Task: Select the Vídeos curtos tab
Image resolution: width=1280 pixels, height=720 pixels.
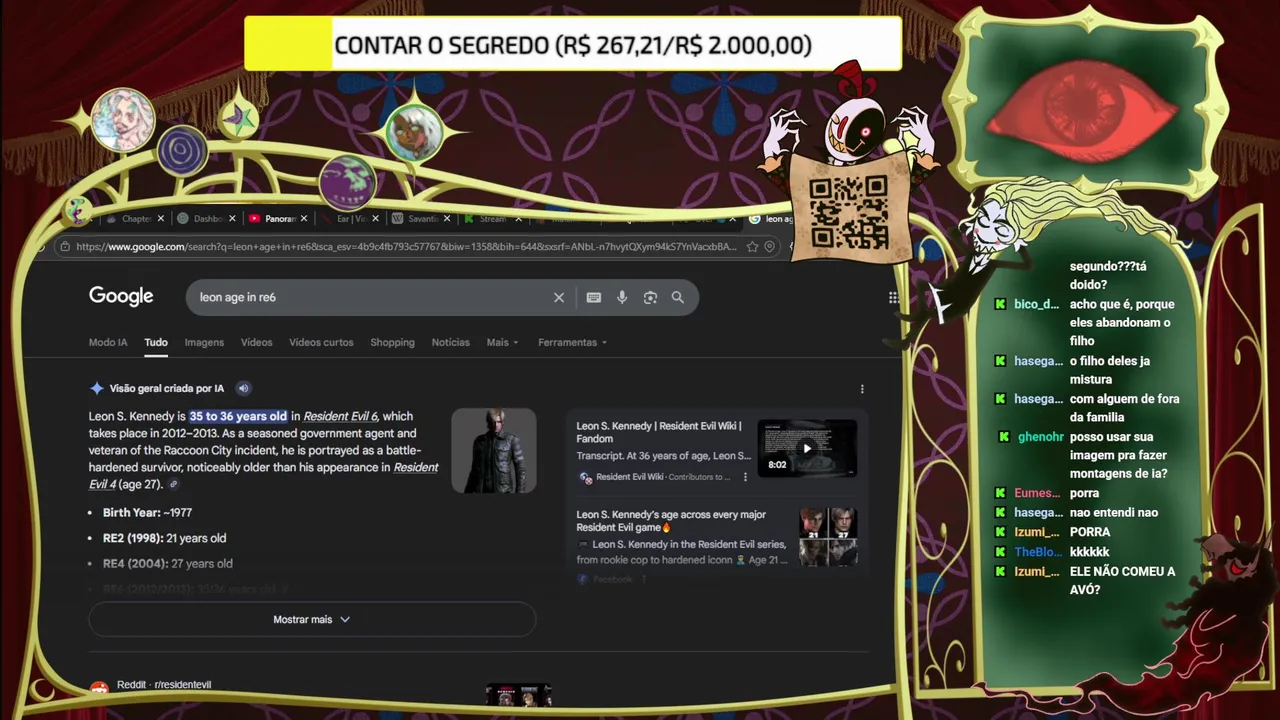Action: (321, 342)
